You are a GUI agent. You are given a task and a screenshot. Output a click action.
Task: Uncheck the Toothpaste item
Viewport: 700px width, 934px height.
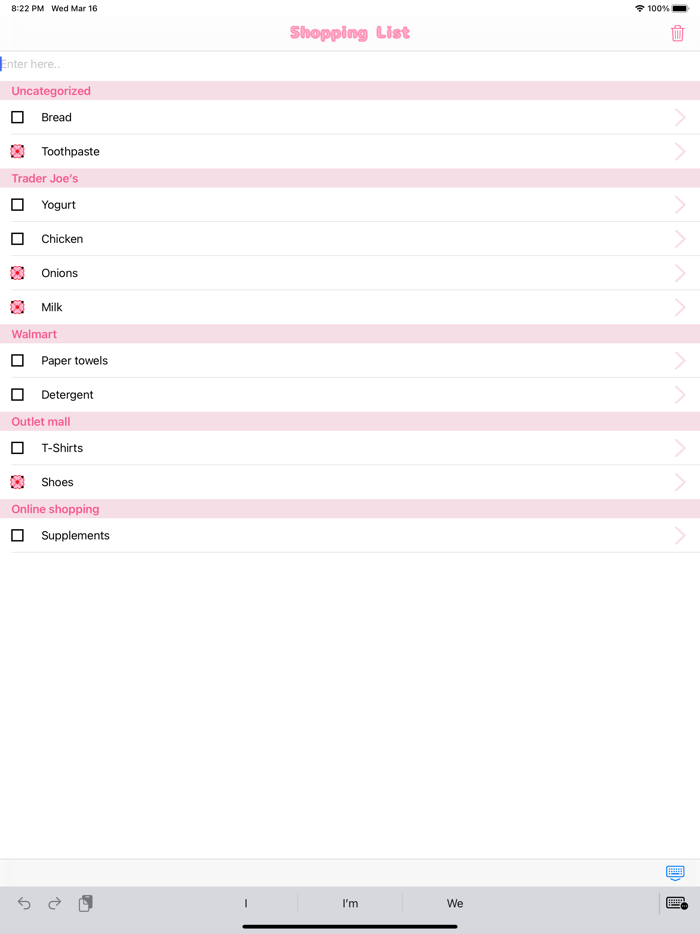click(17, 151)
